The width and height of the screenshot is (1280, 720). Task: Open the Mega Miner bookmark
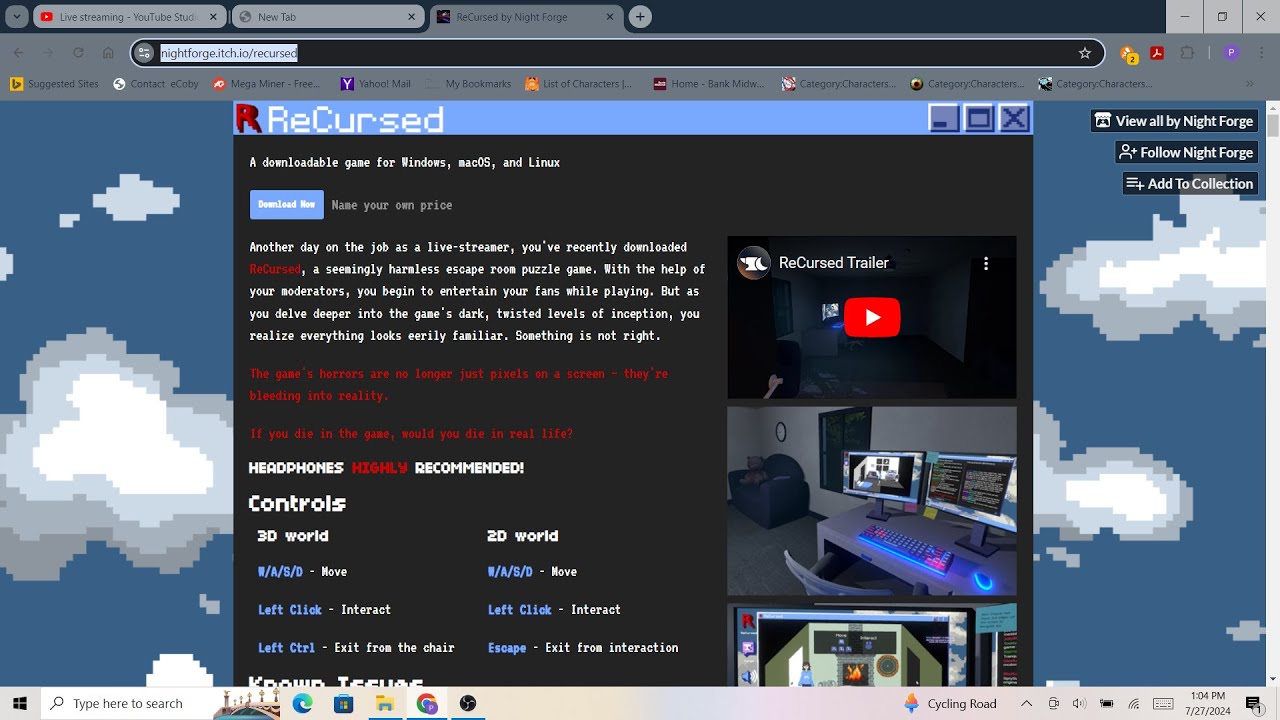267,84
